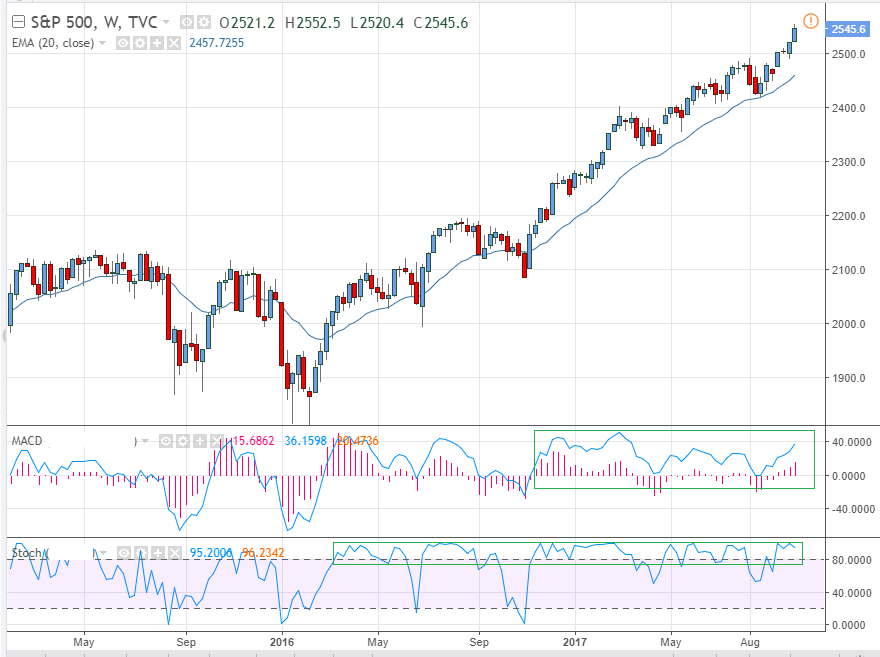Click the MACD axis label 40.0000
Screen dimensions: 880x657
point(852,442)
